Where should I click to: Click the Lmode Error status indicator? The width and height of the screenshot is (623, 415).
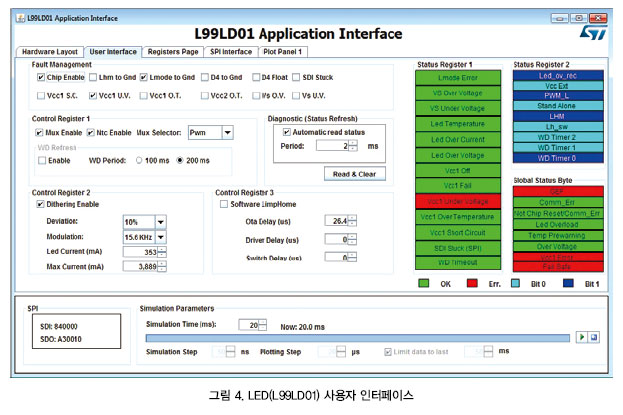(x=458, y=78)
